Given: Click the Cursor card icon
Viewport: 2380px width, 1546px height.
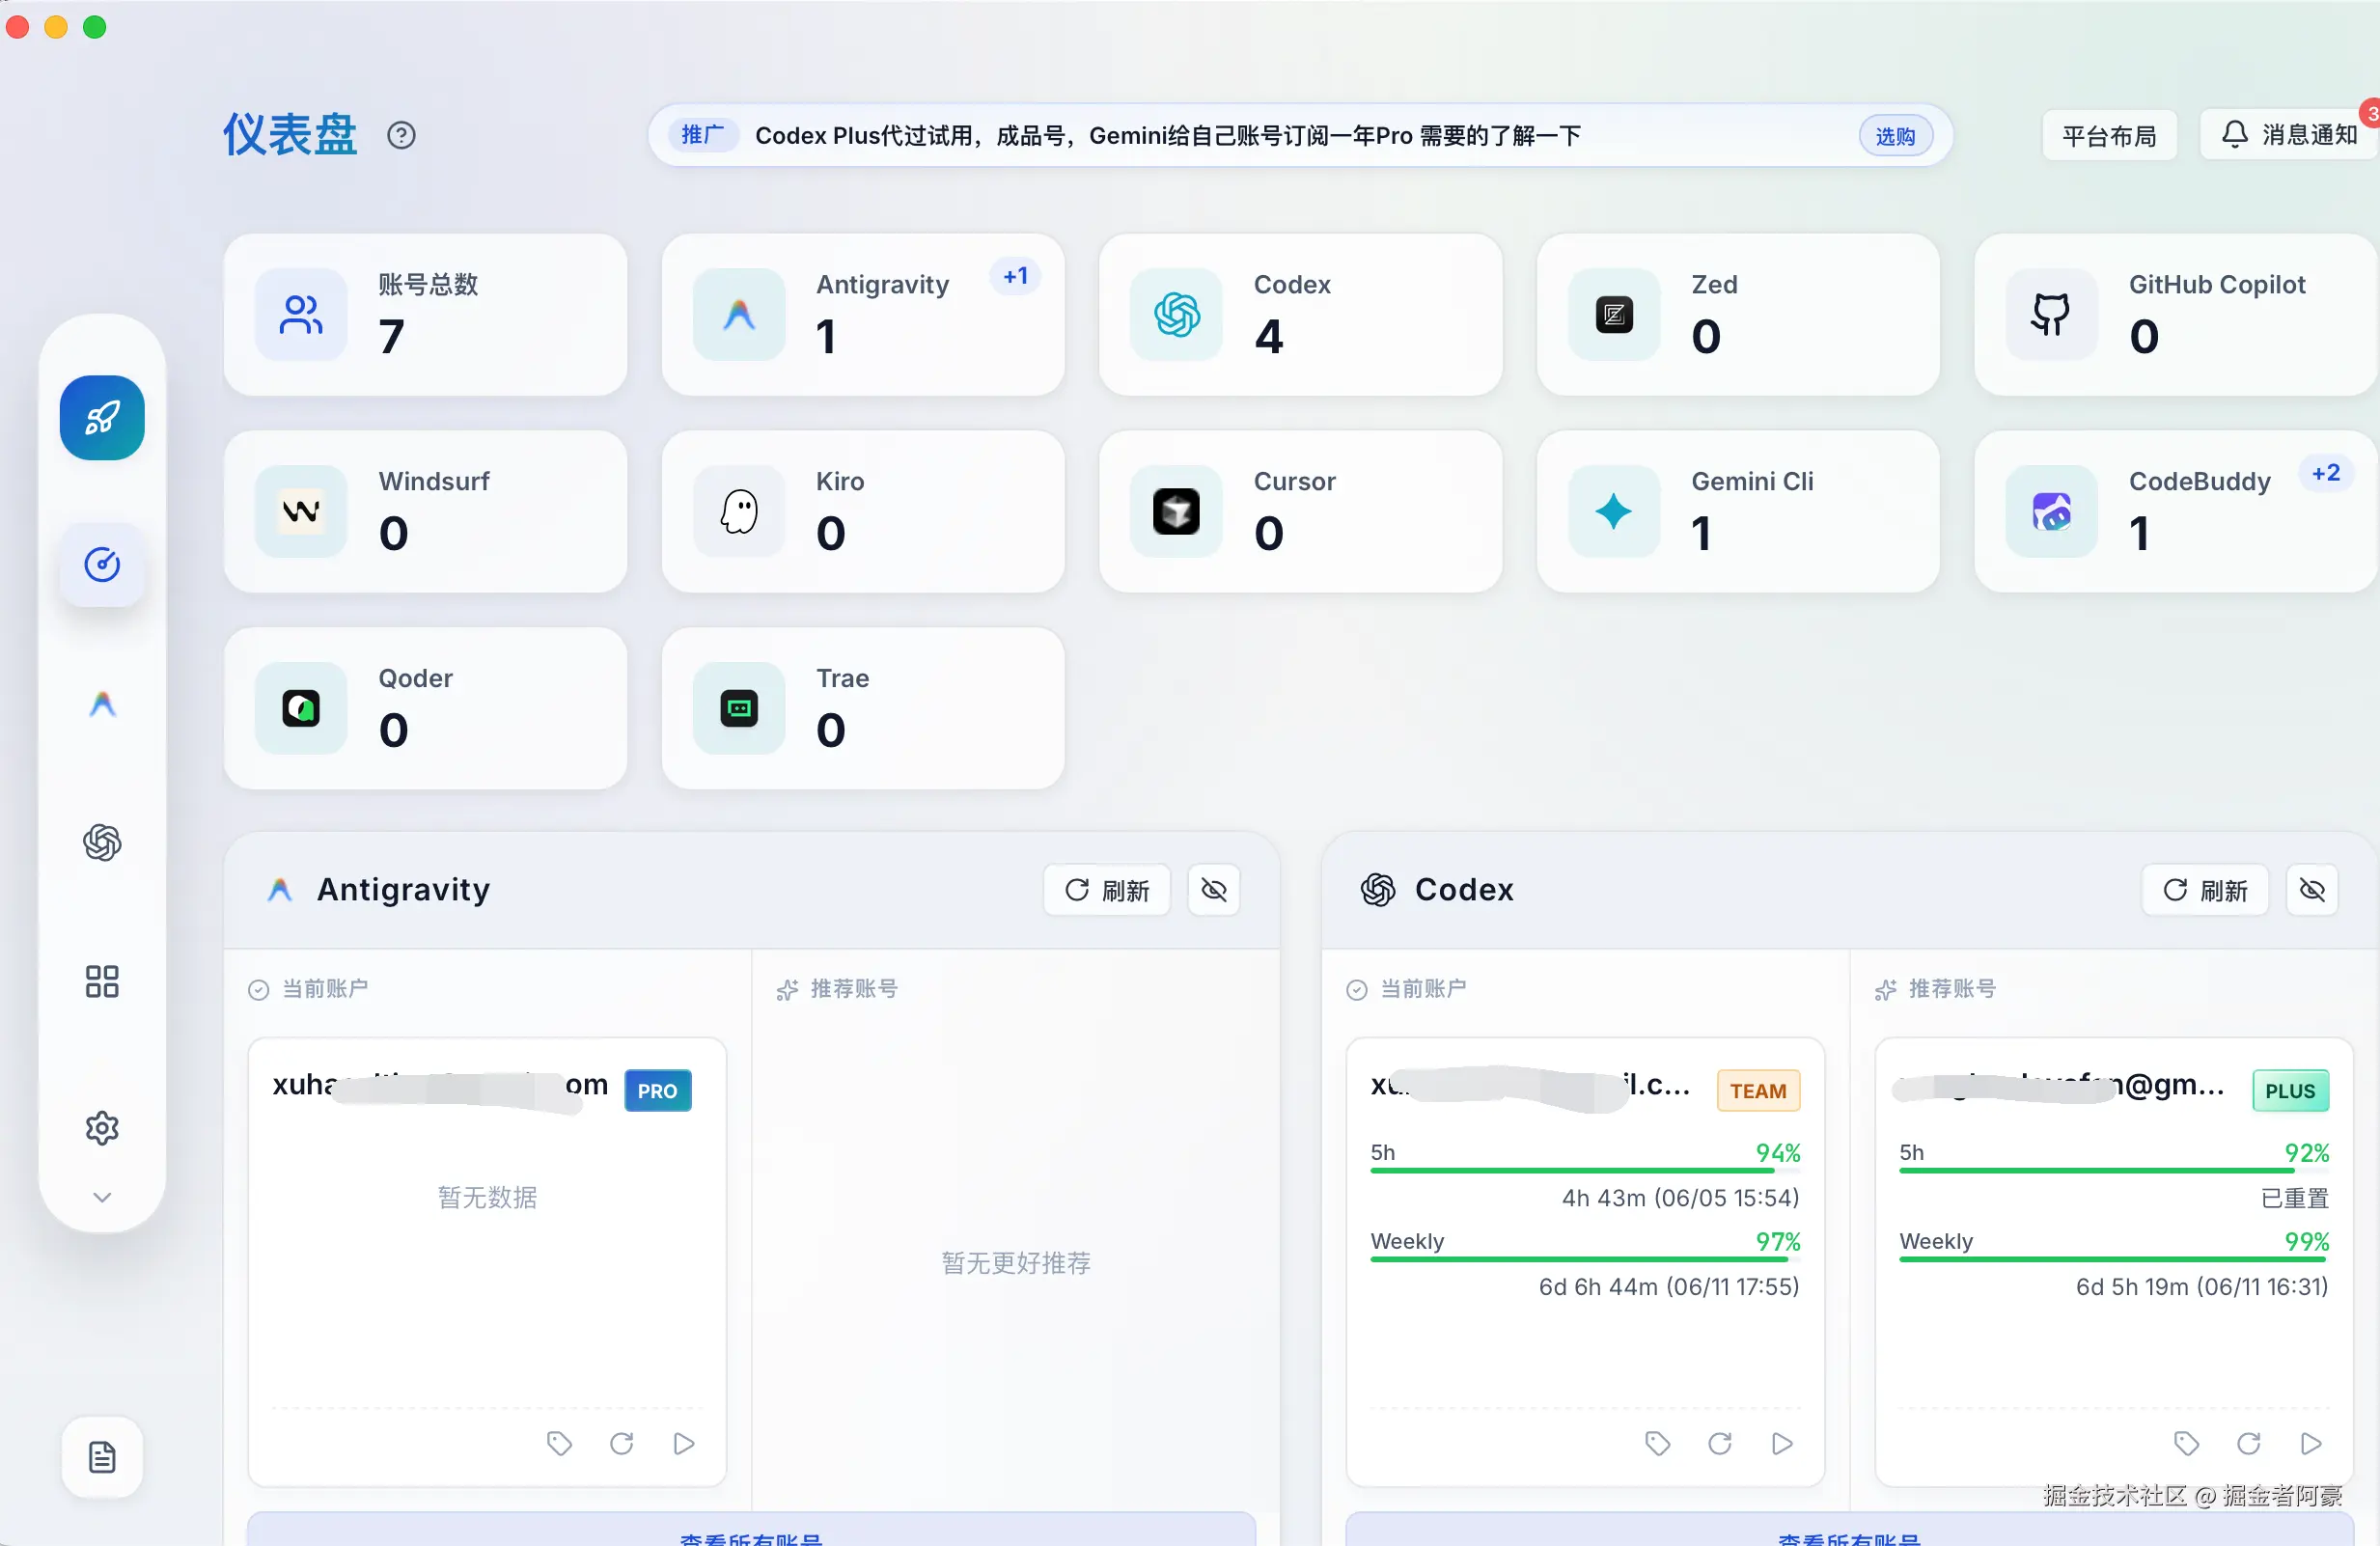Looking at the screenshot, I should pyautogui.click(x=1176, y=512).
